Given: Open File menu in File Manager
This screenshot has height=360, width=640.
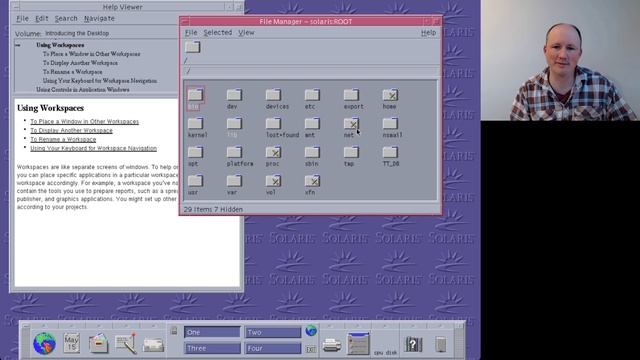Looking at the screenshot, I should click(191, 33).
